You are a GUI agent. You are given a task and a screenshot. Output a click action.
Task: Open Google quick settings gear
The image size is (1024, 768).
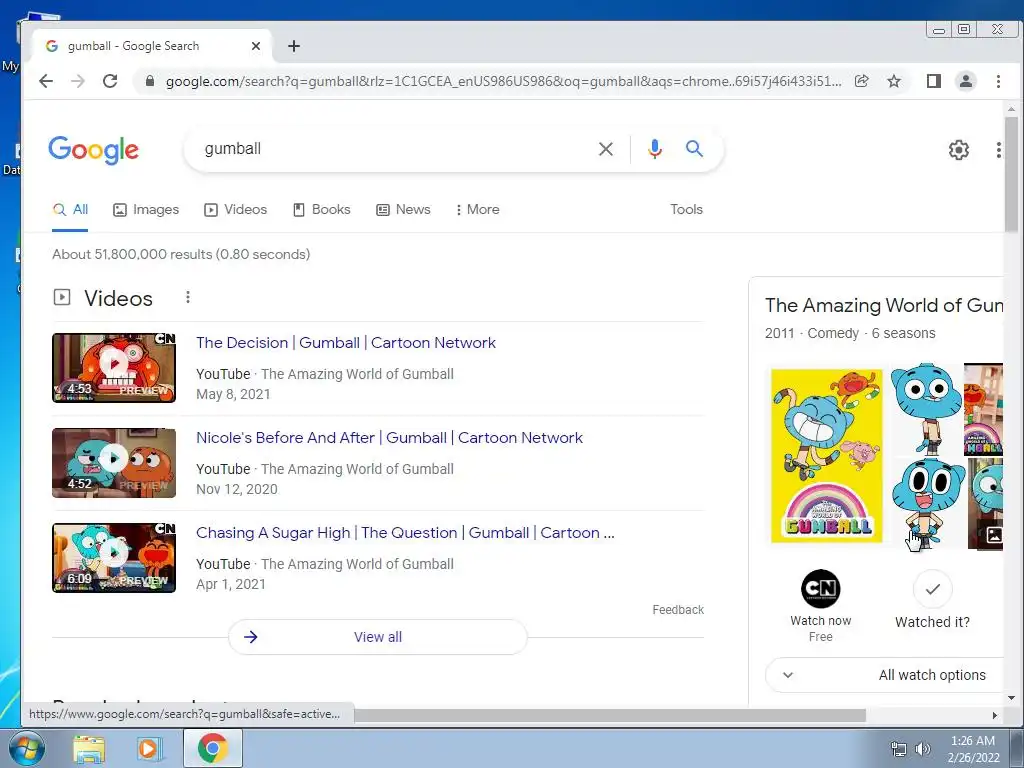[958, 150]
